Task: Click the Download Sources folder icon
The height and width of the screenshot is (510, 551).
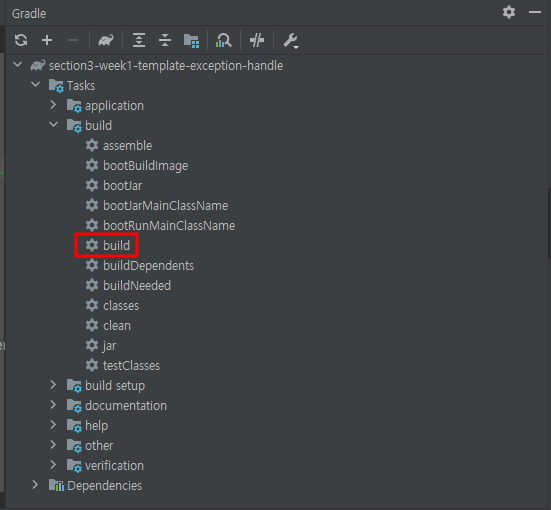Action: [x=192, y=40]
